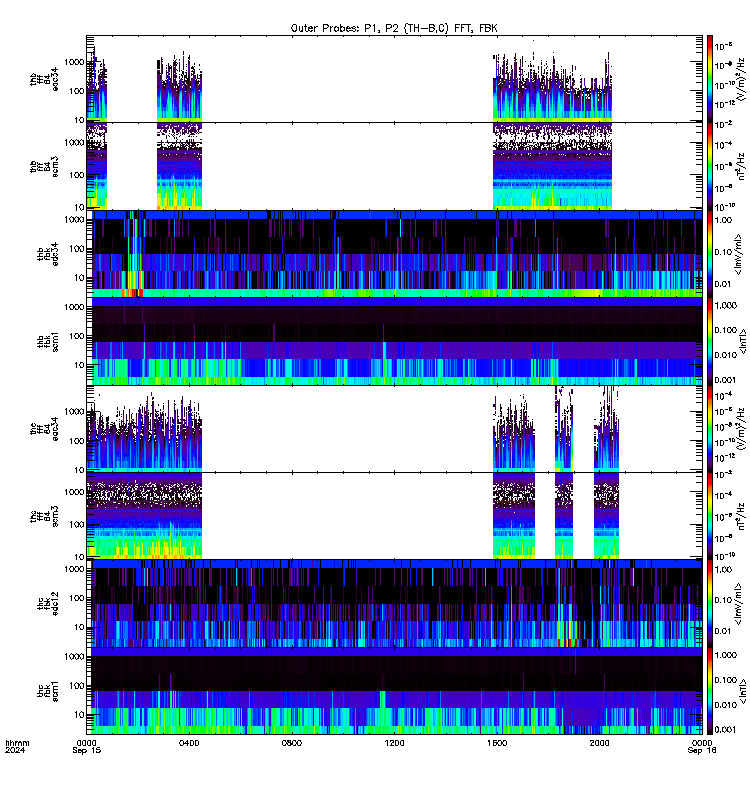750x800 pixels.
Task: Click the color bar beside thb fbk scm1 panel
Action: pyautogui.click(x=709, y=341)
